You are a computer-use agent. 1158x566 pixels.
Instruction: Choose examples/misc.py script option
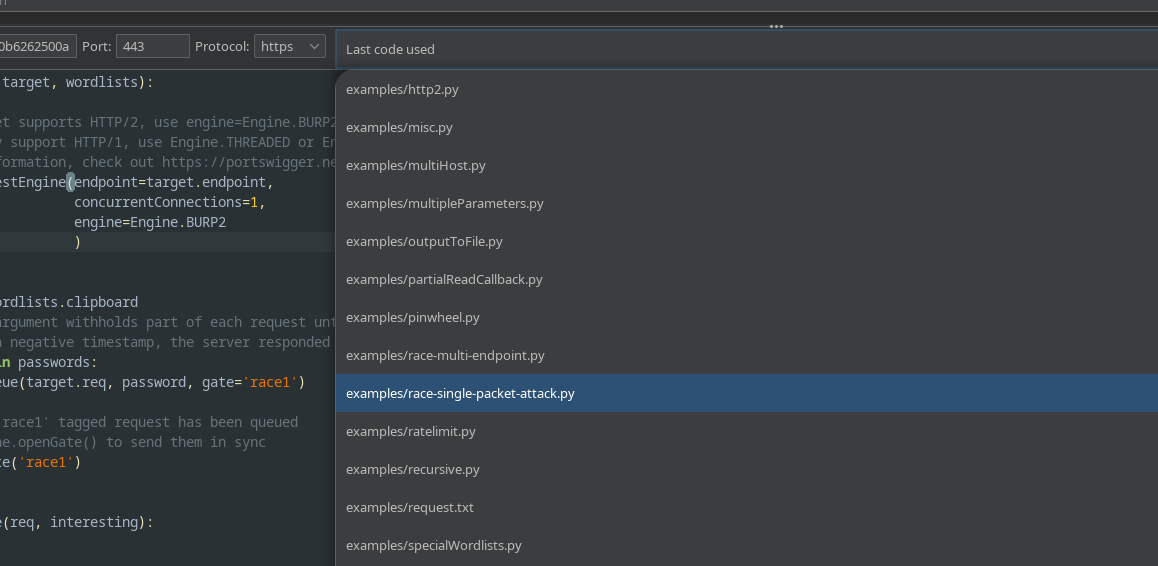pos(399,127)
